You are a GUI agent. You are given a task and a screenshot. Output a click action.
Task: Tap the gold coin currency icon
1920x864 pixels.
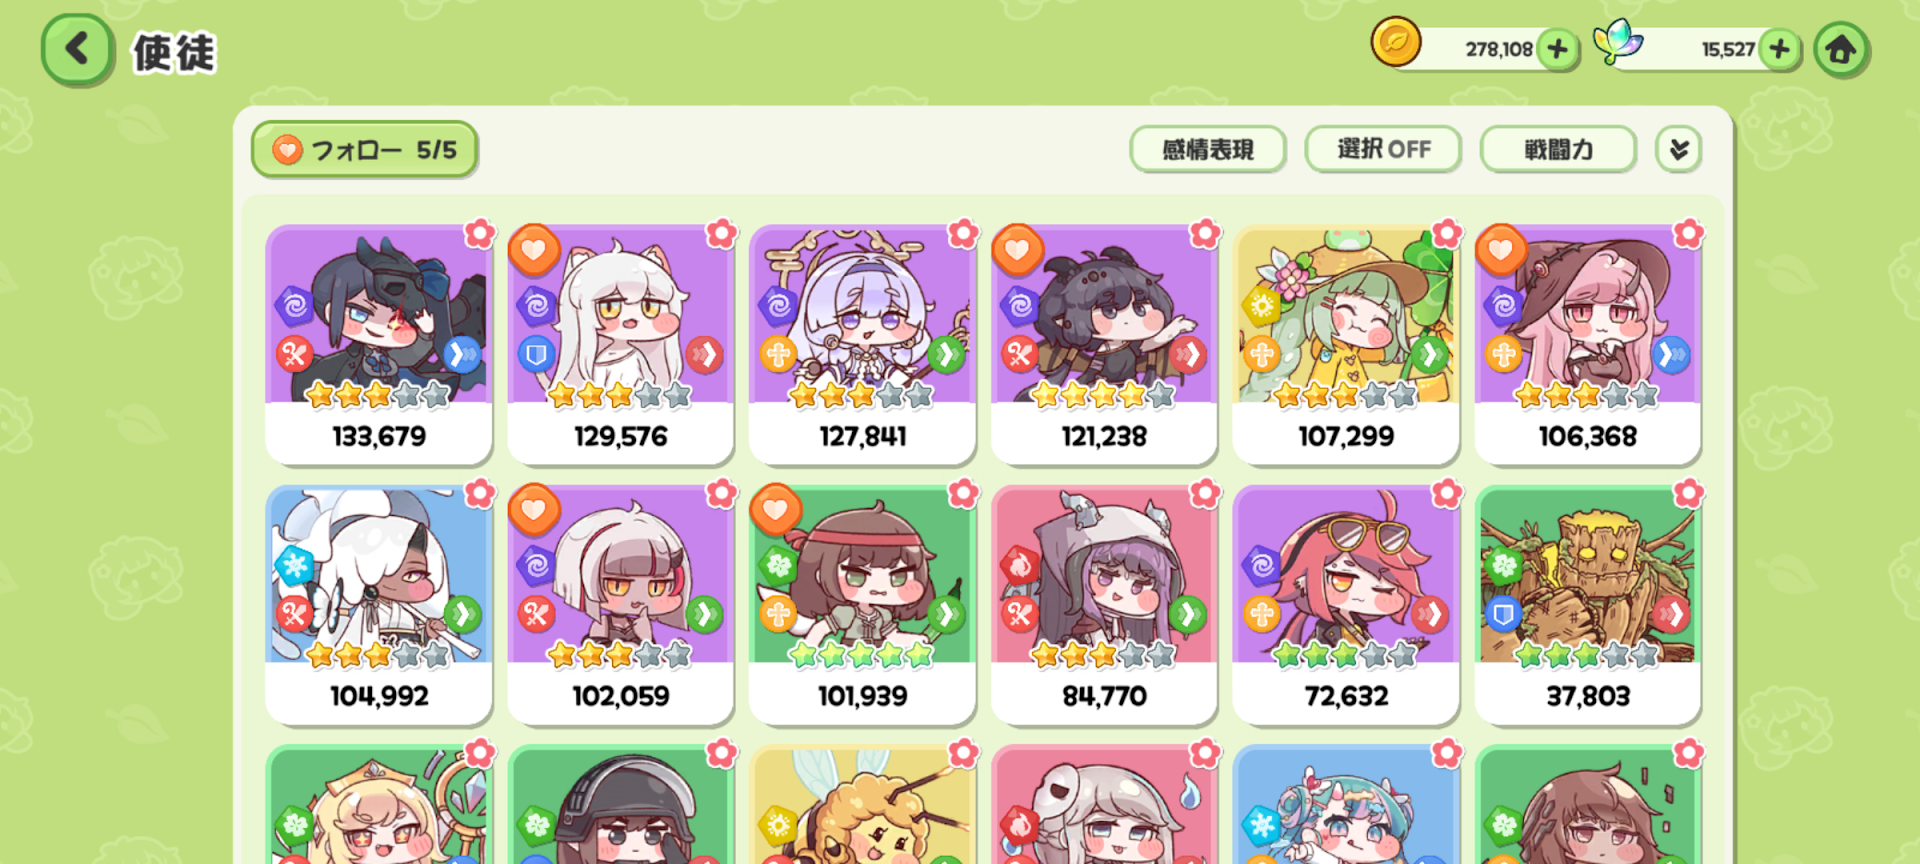click(1396, 43)
